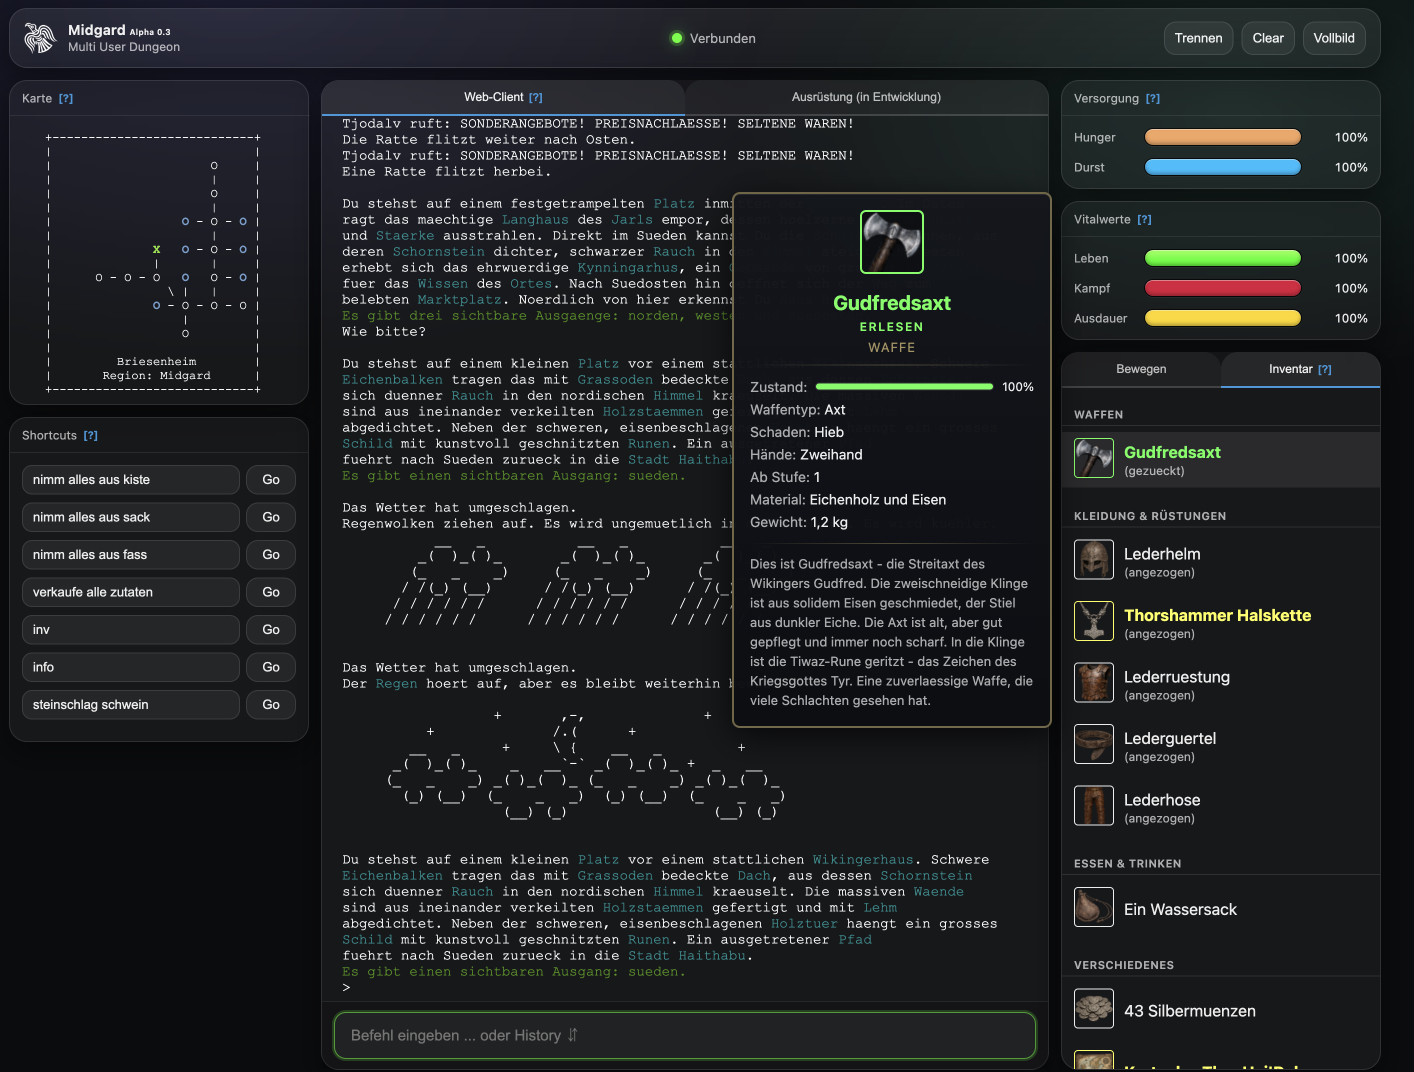The height and width of the screenshot is (1072, 1414).
Task: Select the Silbermuenzen coins icon
Action: pyautogui.click(x=1093, y=1009)
